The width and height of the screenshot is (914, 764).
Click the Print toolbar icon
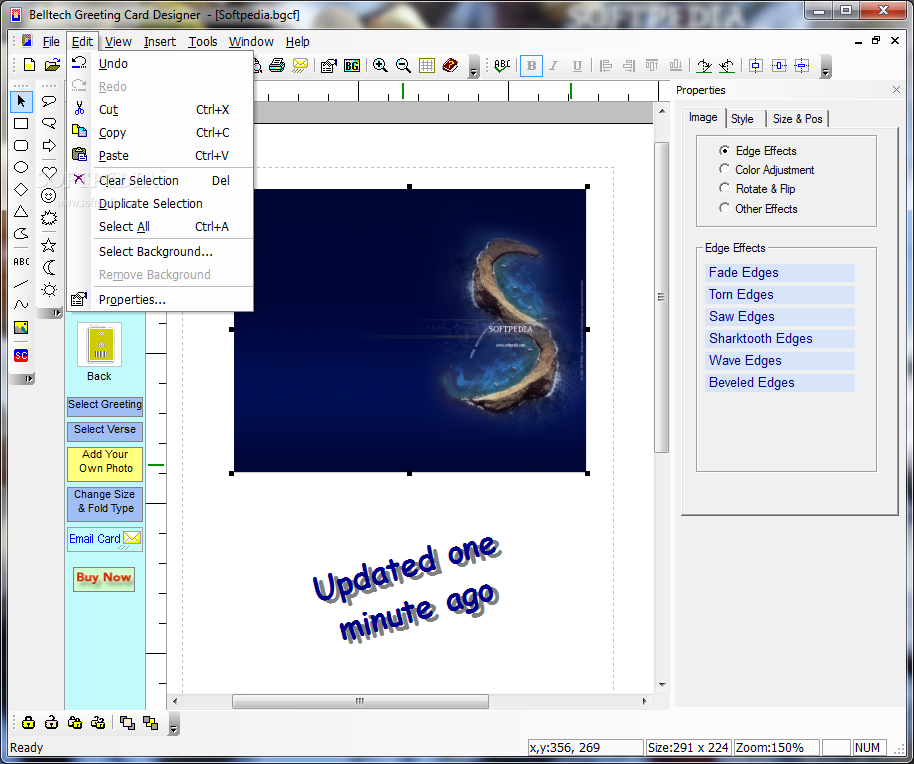point(277,65)
